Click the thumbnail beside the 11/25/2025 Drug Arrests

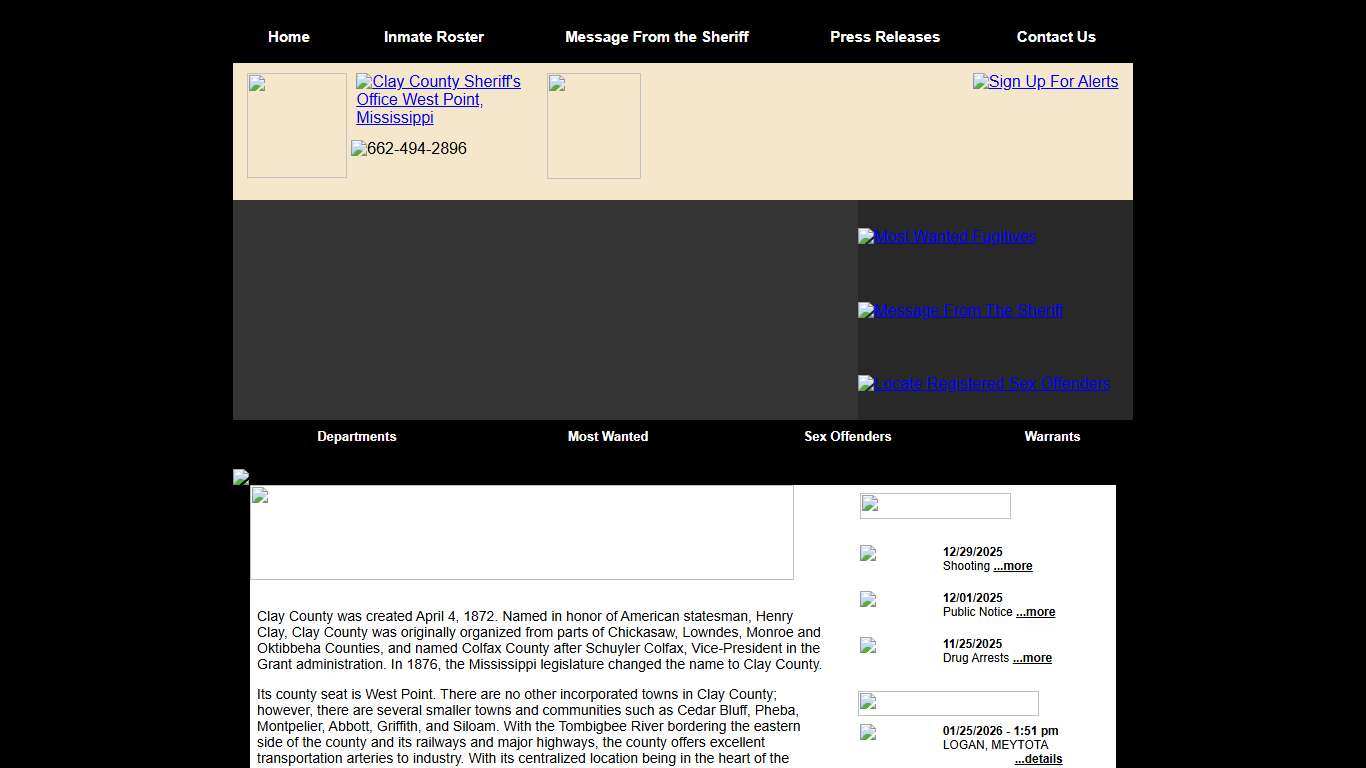868,645
